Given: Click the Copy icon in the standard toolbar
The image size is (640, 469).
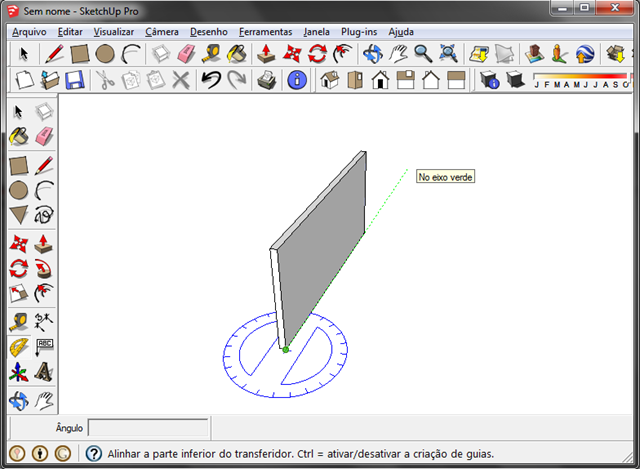Looking at the screenshot, I should click(x=131, y=80).
